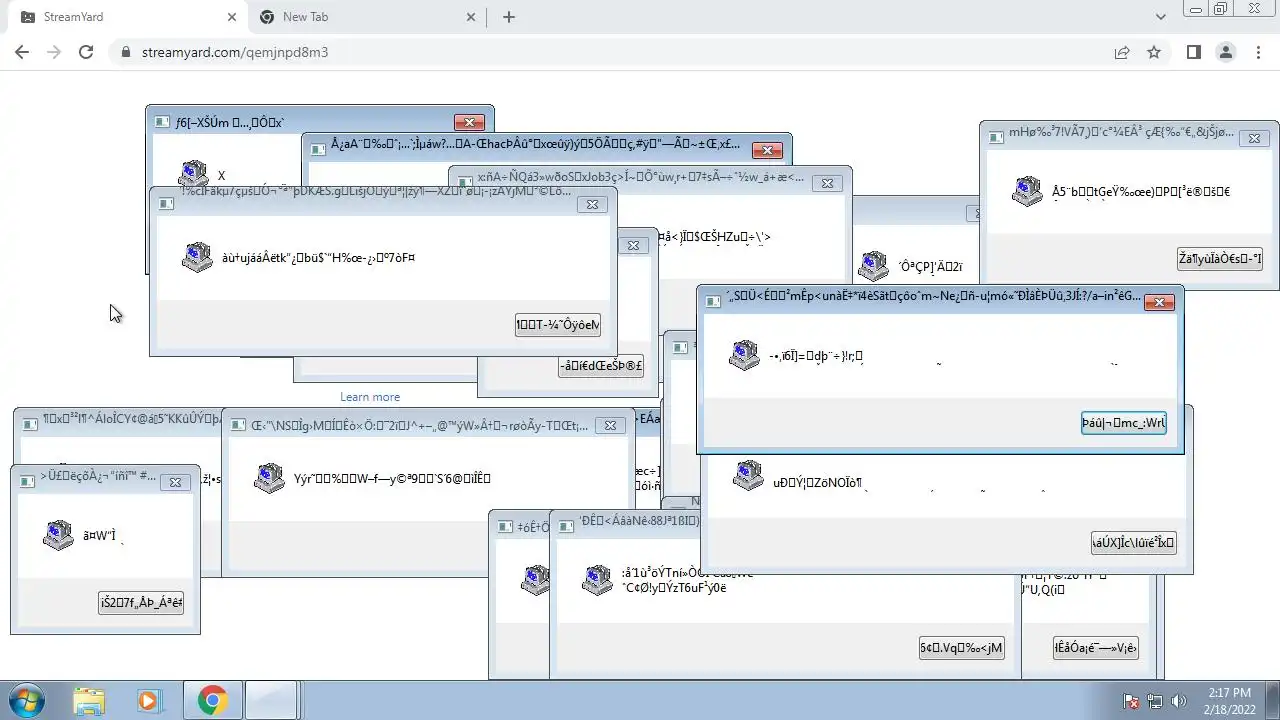The image size is (1280, 720).
Task: Open the taskbar clock showing 2:17 PM
Action: [x=1229, y=700]
